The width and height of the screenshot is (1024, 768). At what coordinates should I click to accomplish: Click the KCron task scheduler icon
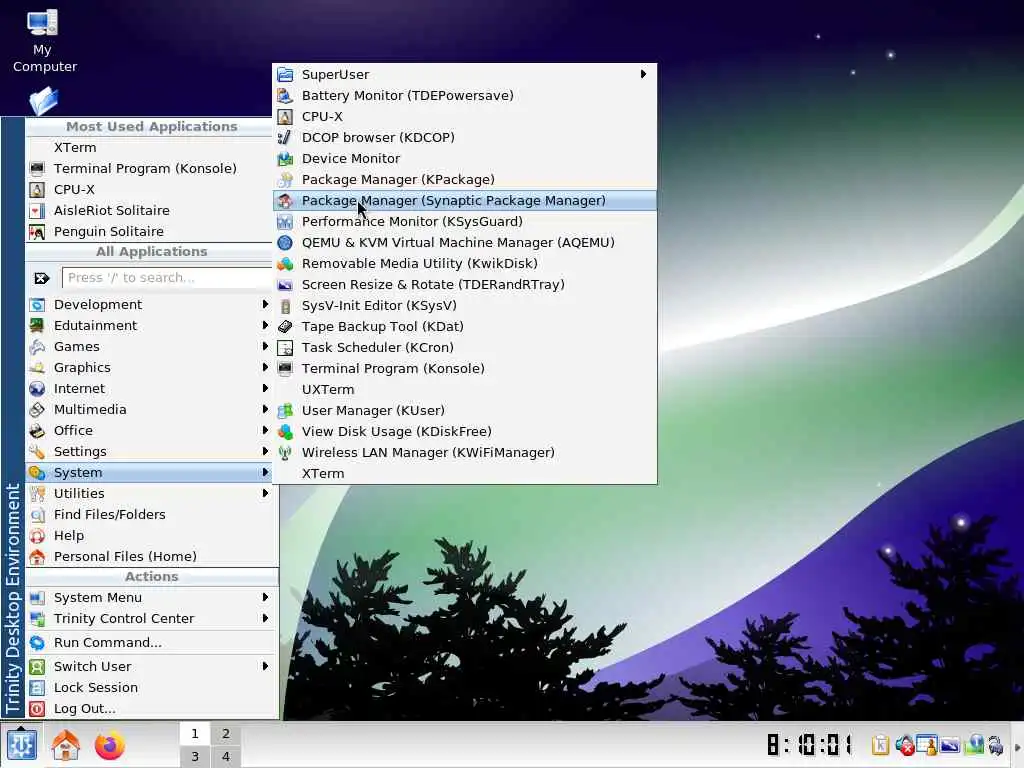tap(285, 347)
